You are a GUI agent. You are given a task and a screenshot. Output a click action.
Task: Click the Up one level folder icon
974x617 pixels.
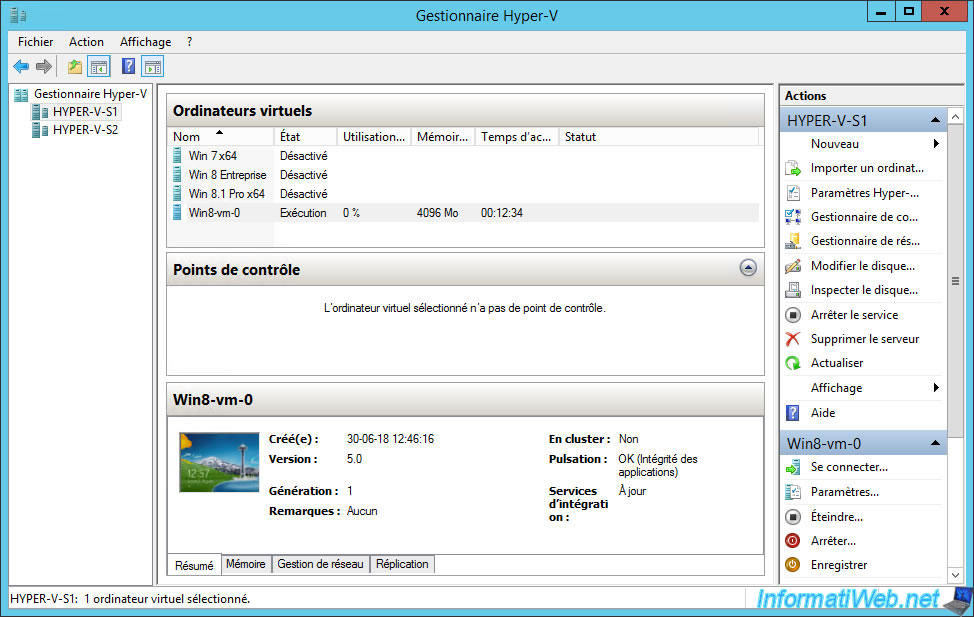(x=75, y=66)
